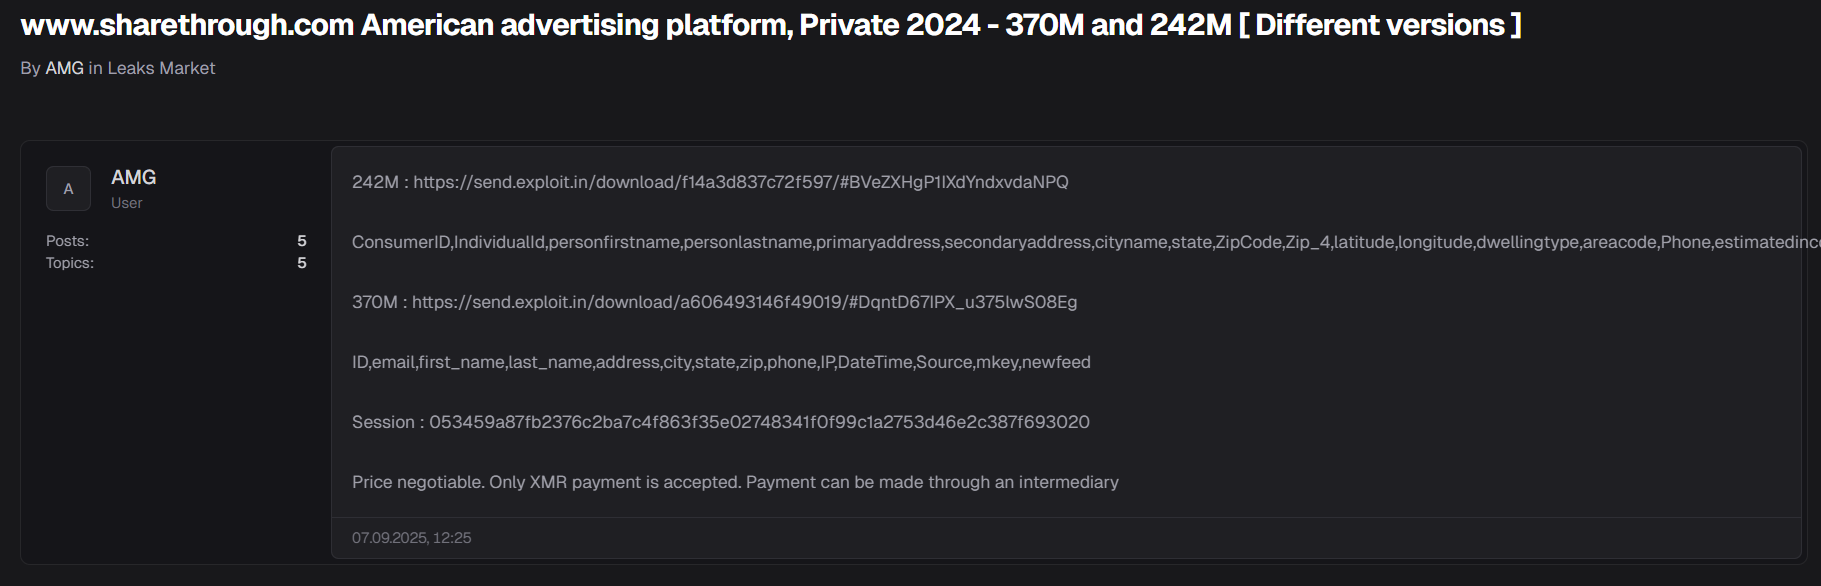The image size is (1821, 586).
Task: Click the Topics label
Action: pyautogui.click(x=70, y=263)
